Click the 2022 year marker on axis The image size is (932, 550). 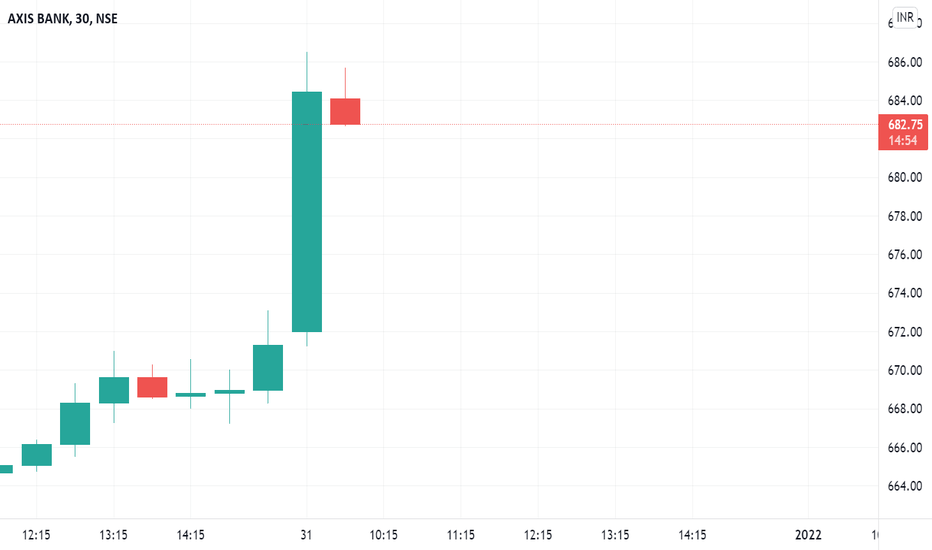point(808,535)
